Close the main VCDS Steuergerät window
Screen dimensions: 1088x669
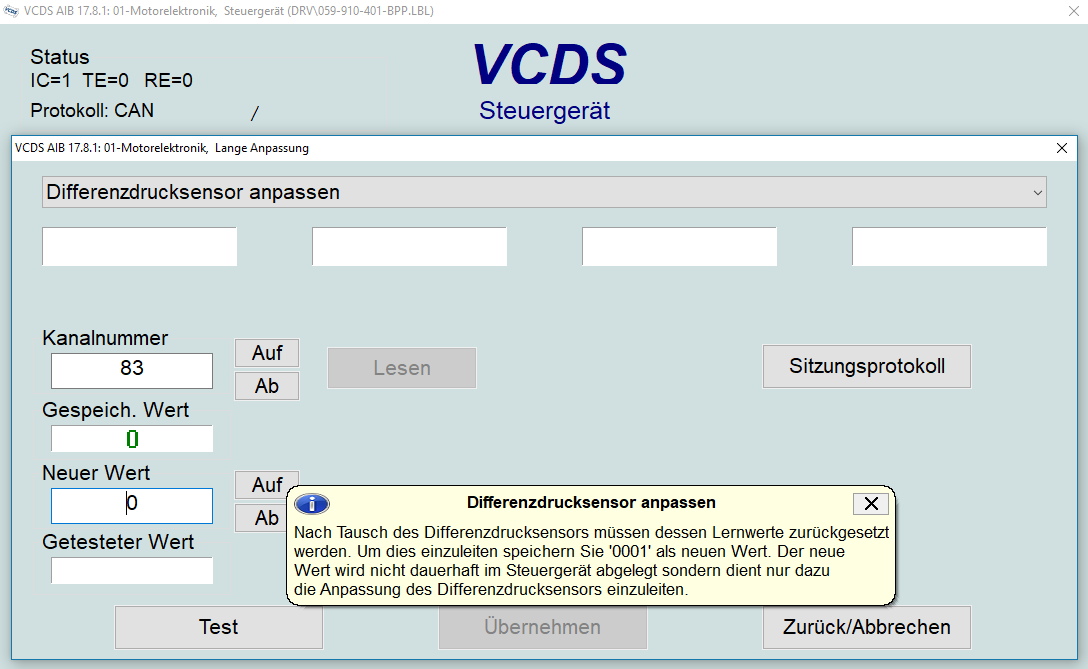[1073, 11]
